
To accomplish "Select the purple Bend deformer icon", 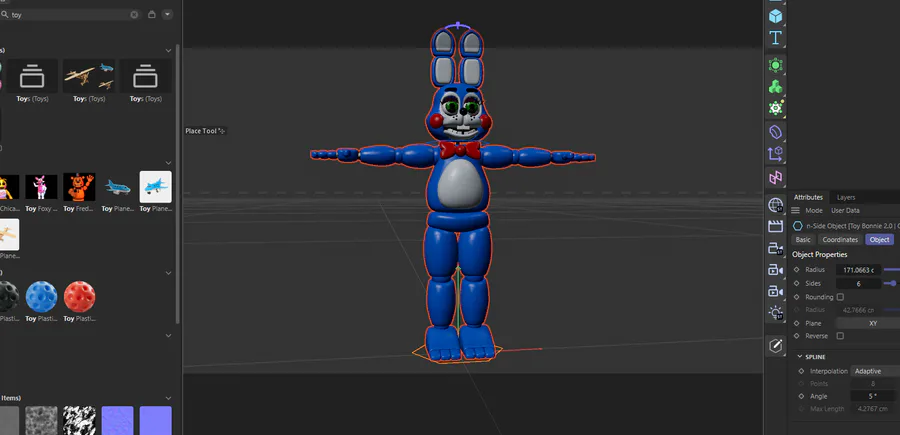I will [775, 132].
